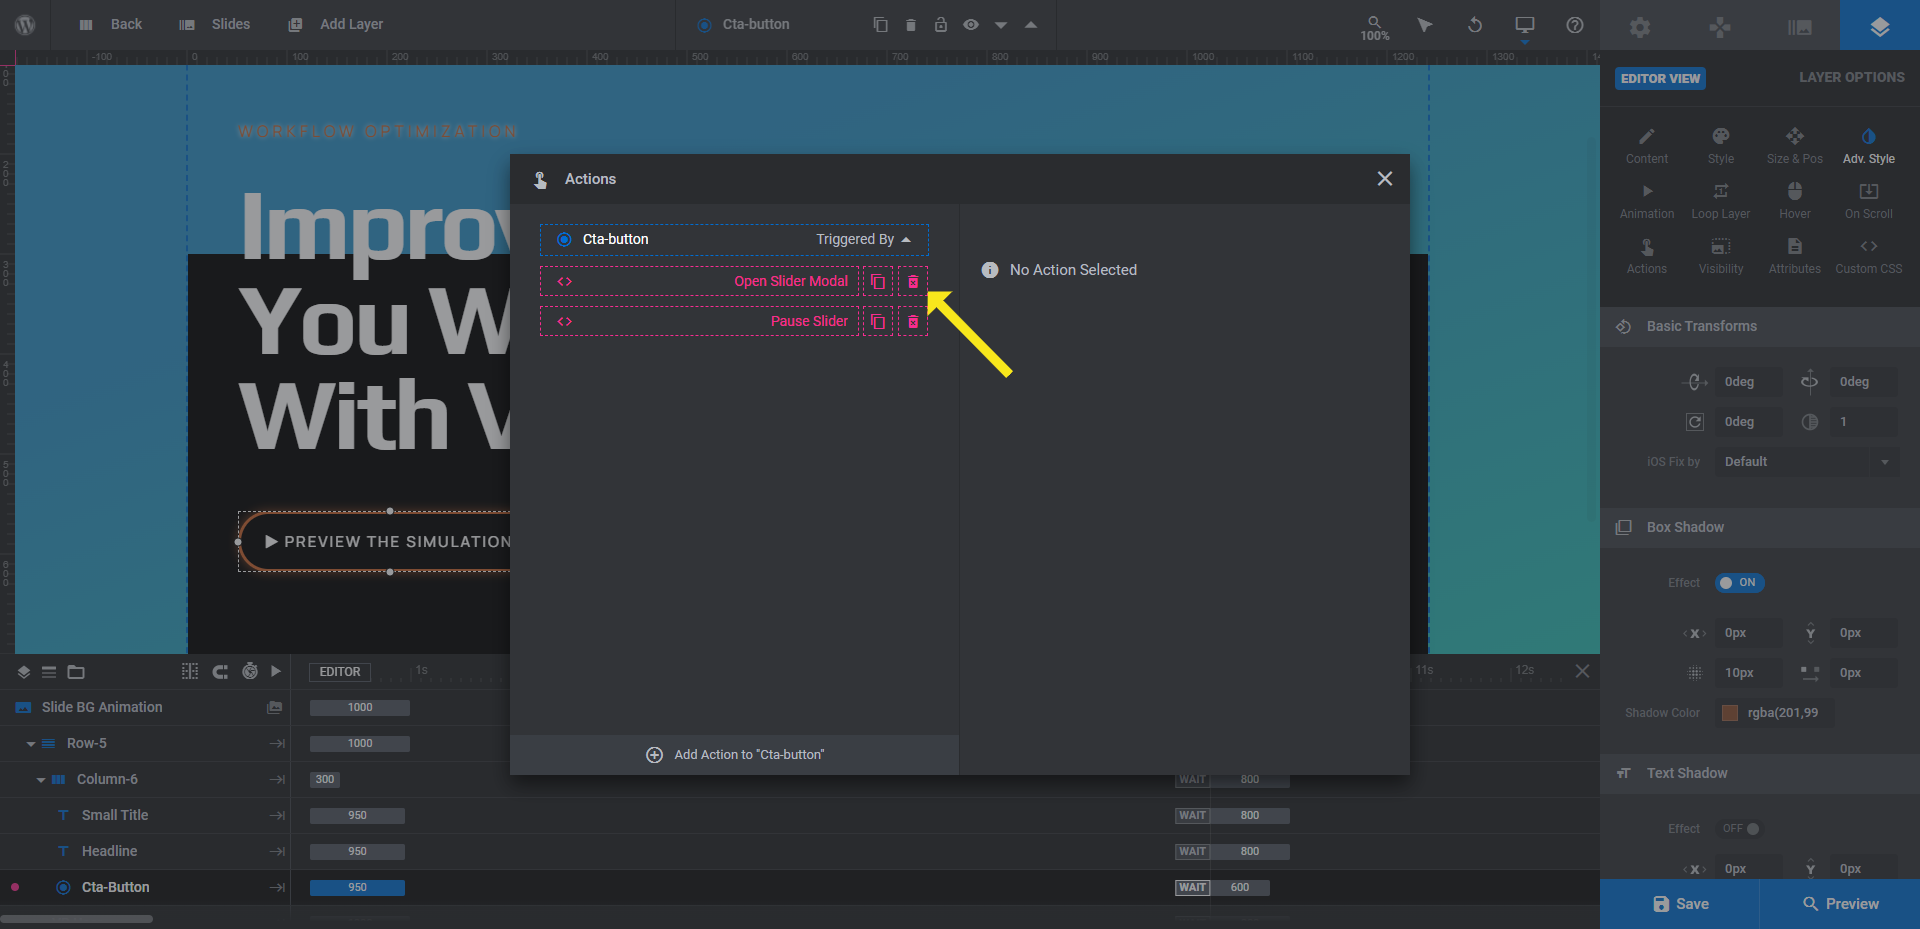Click Add Action to Cta-button
The height and width of the screenshot is (929, 1920).
pos(735,755)
